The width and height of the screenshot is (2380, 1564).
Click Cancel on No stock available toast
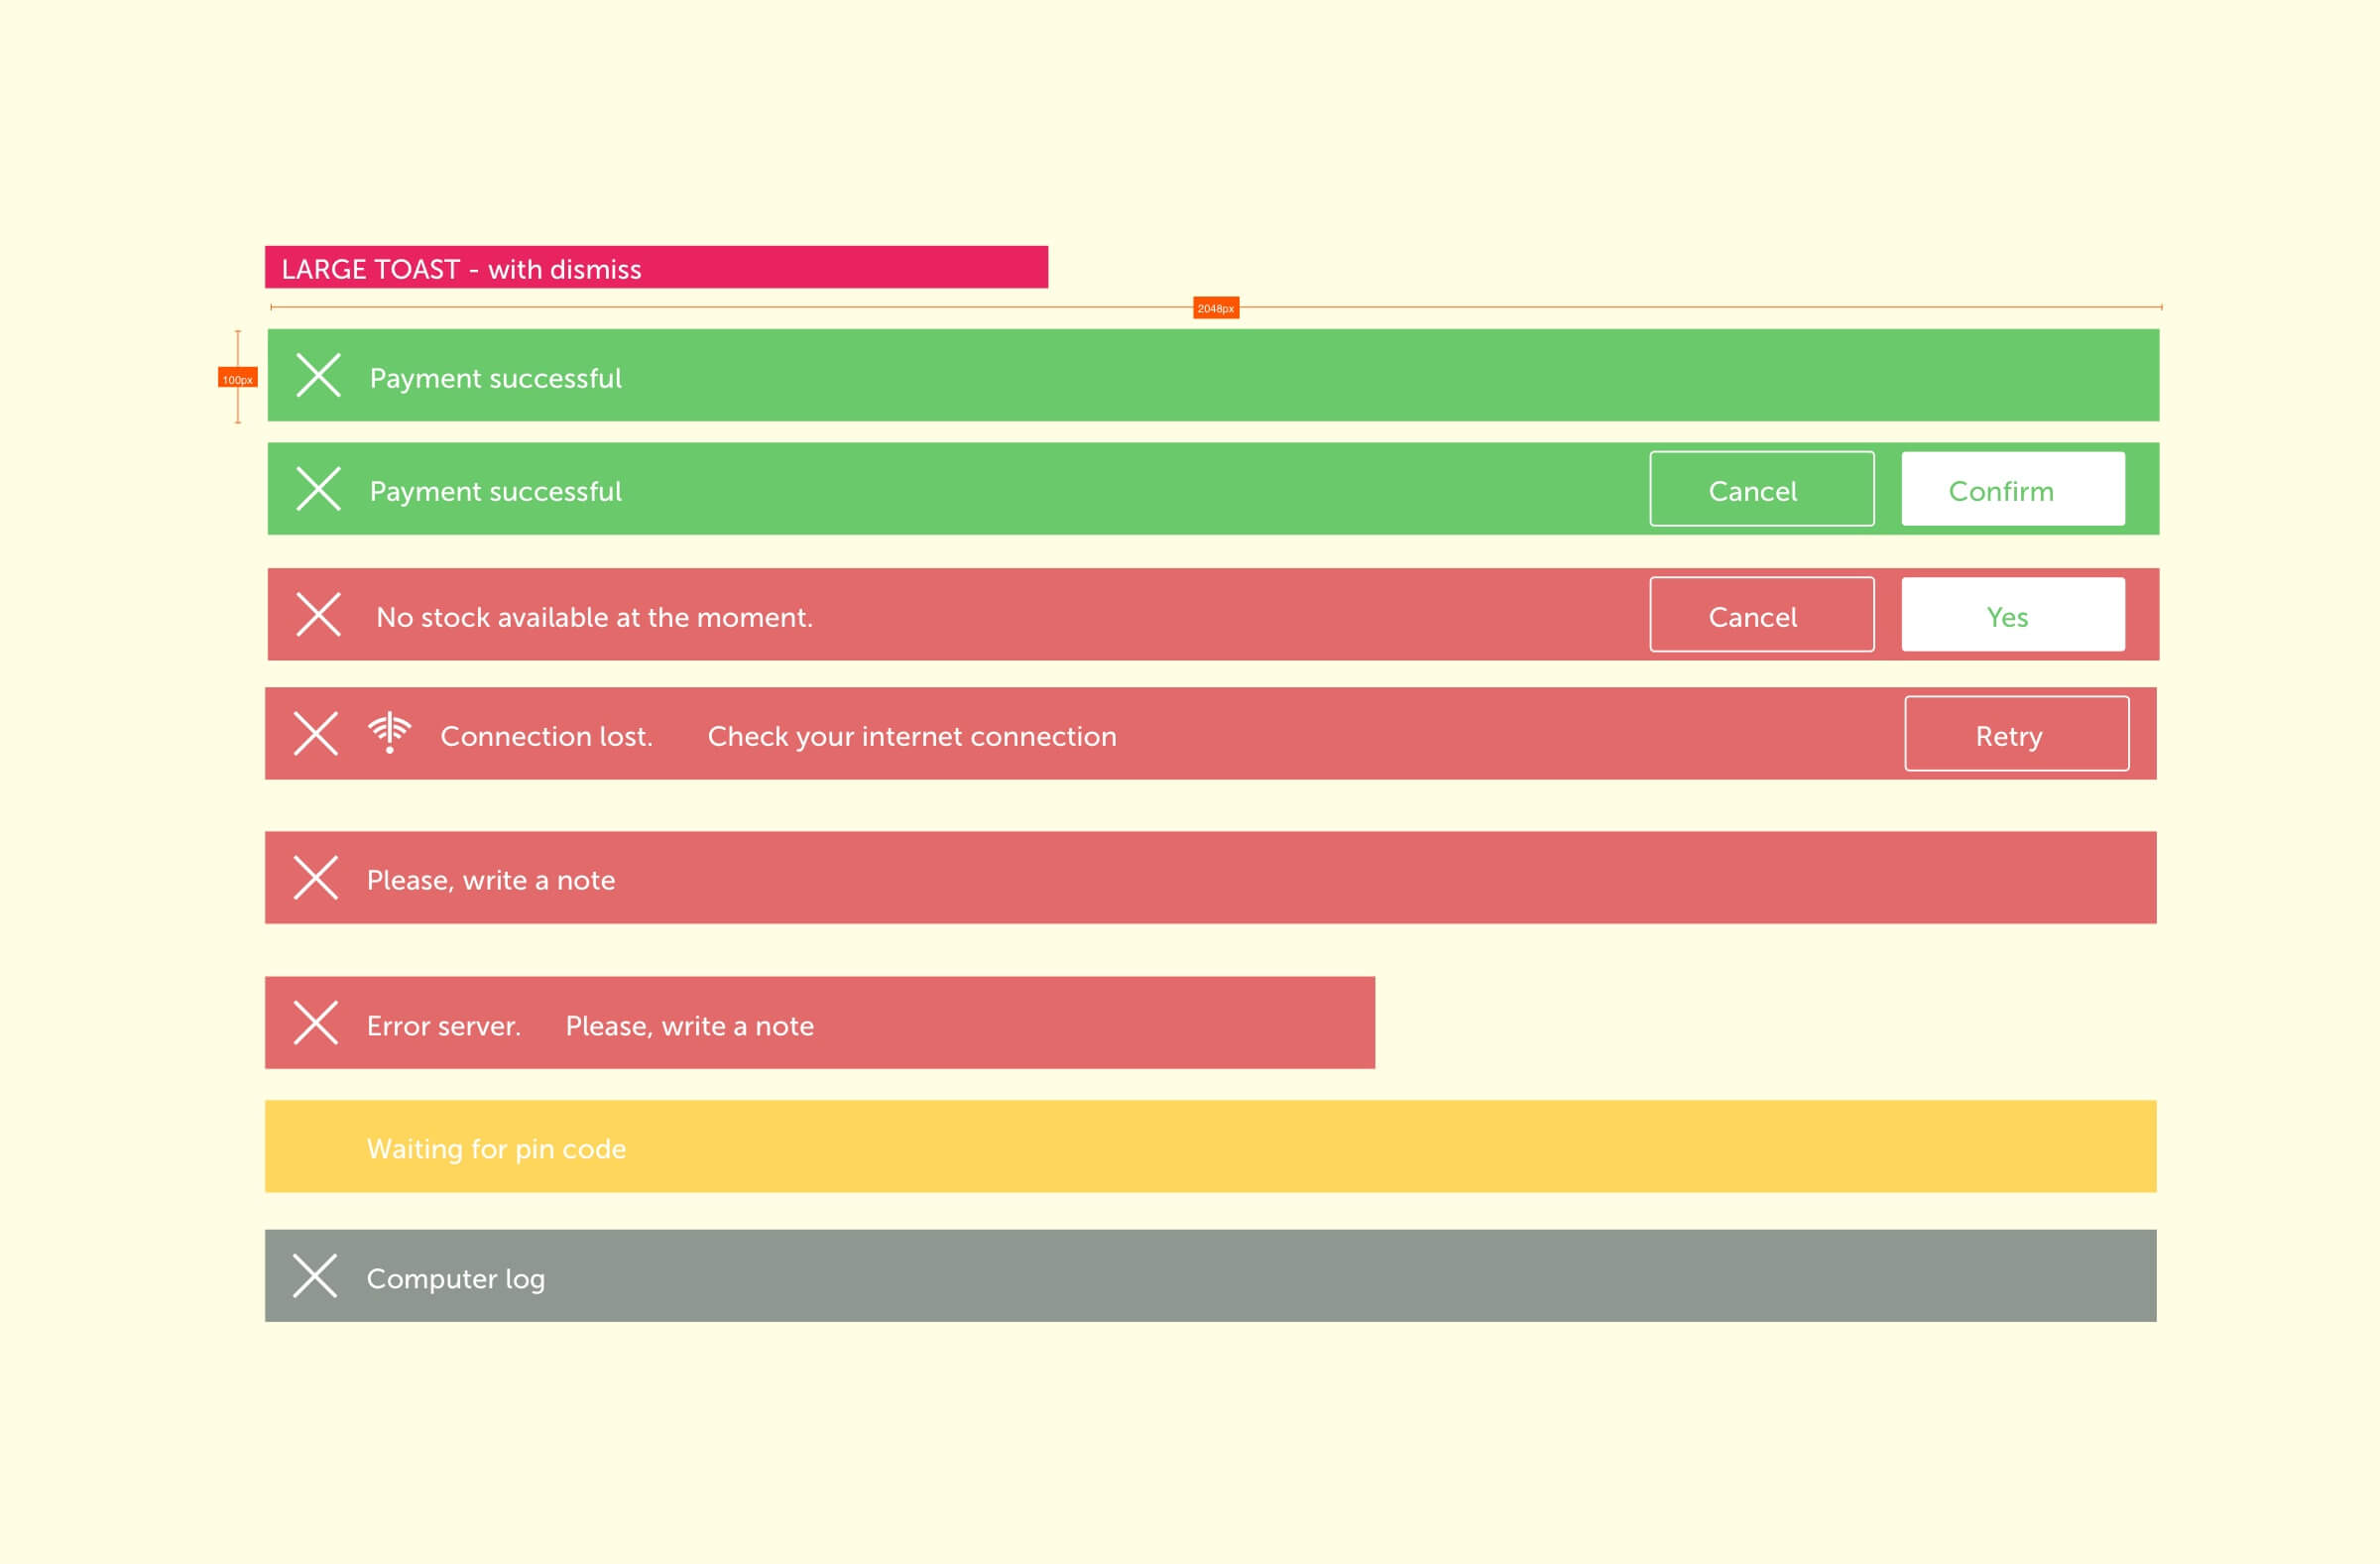(1752, 616)
